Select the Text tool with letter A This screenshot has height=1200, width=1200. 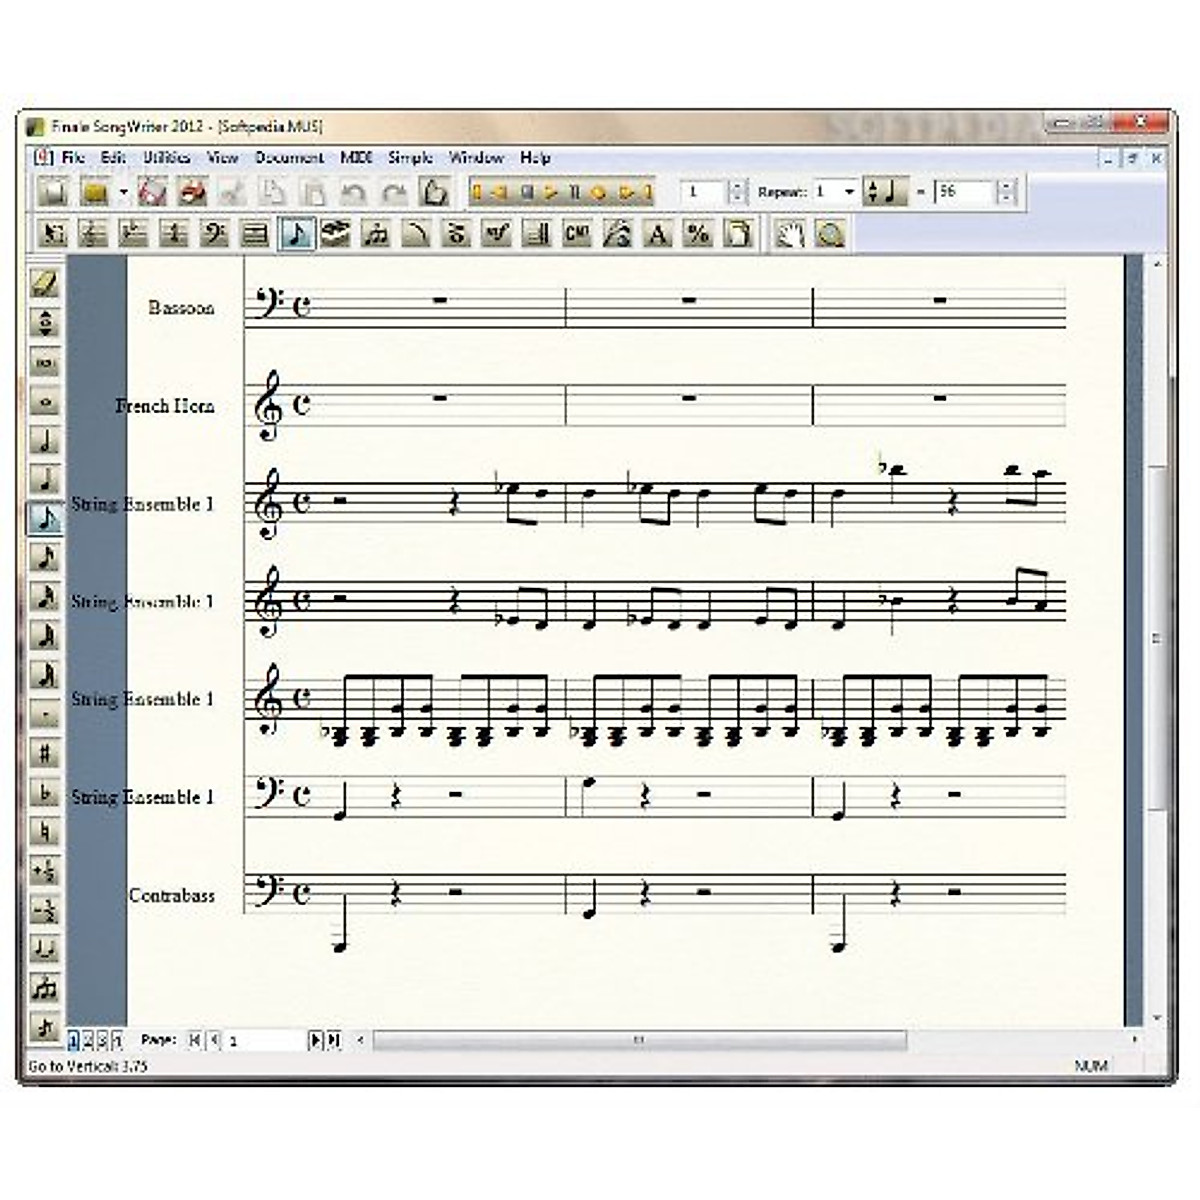[658, 234]
